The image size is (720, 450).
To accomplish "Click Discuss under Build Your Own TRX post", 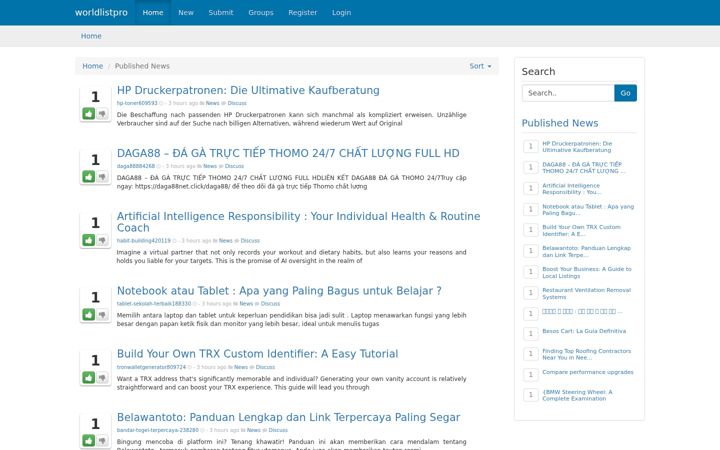I will point(265,367).
